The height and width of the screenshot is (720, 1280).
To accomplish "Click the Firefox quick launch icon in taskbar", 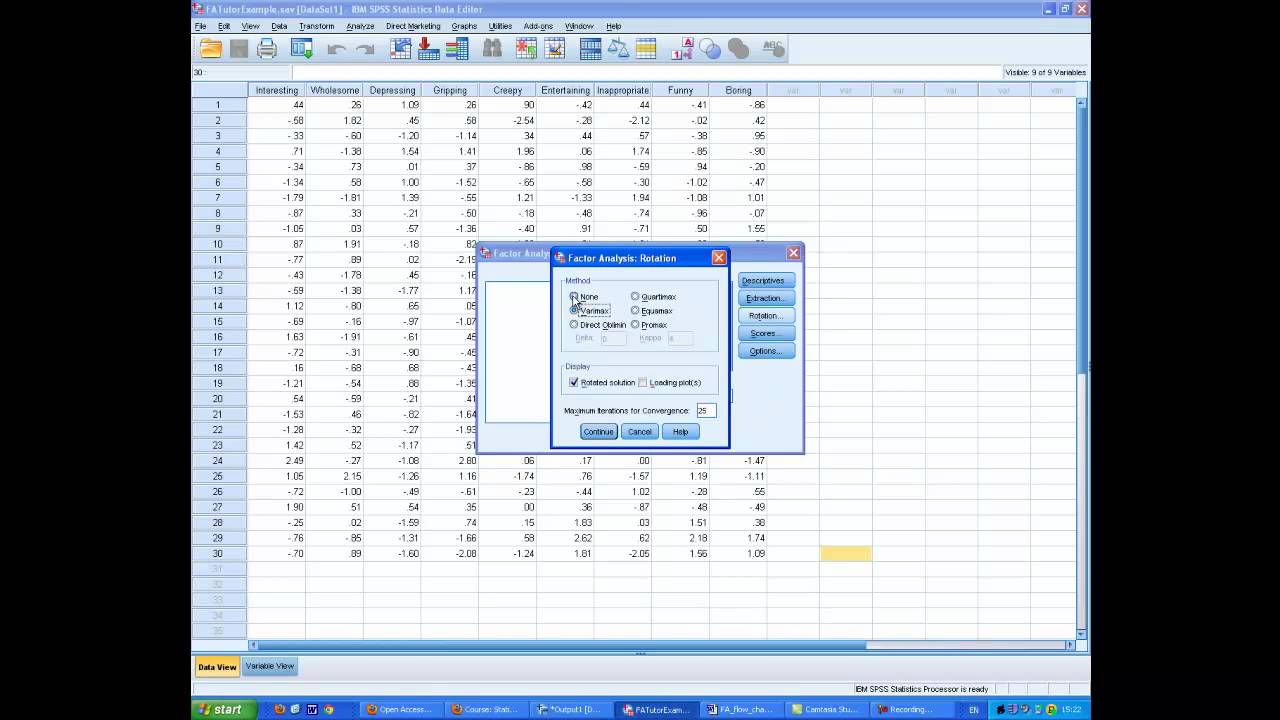I will 279,709.
